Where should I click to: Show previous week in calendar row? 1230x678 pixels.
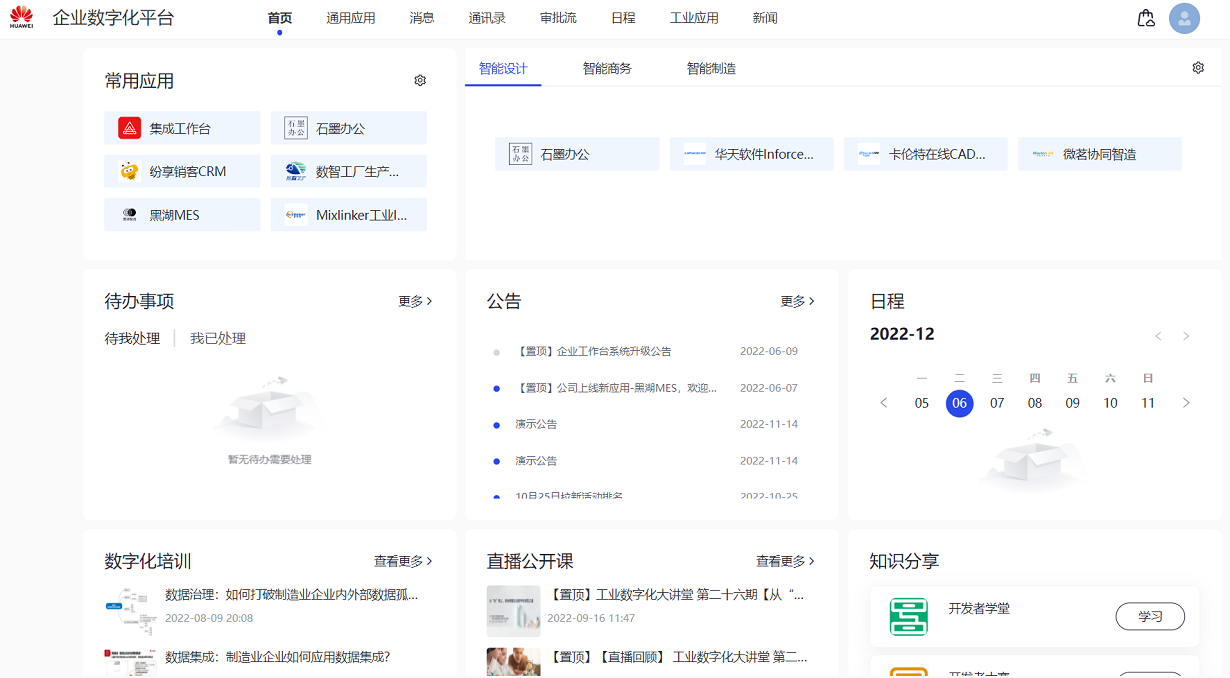(x=884, y=403)
